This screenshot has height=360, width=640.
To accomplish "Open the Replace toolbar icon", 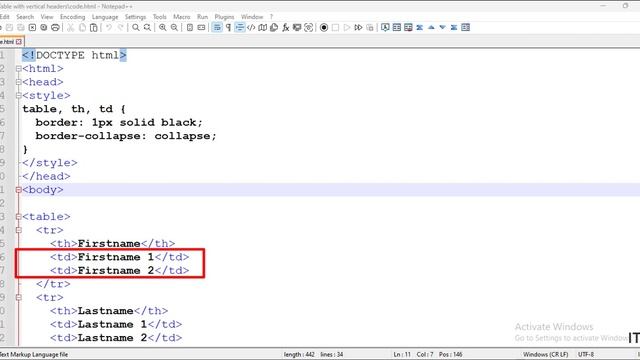I will 147,27.
